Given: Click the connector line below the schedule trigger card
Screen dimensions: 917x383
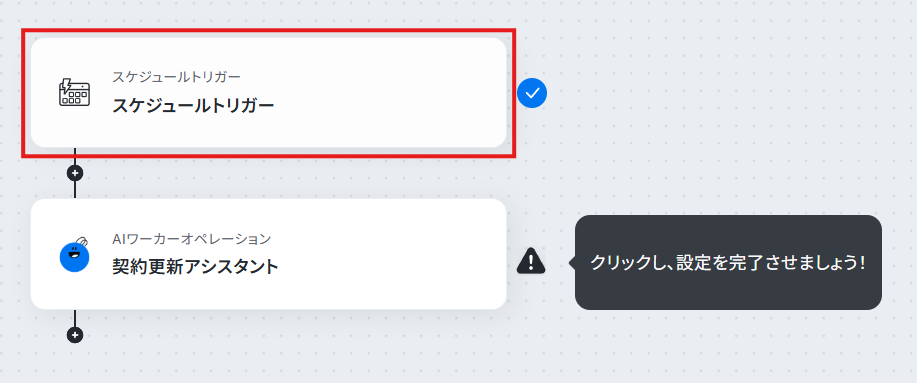Looking at the screenshot, I should point(75,157).
